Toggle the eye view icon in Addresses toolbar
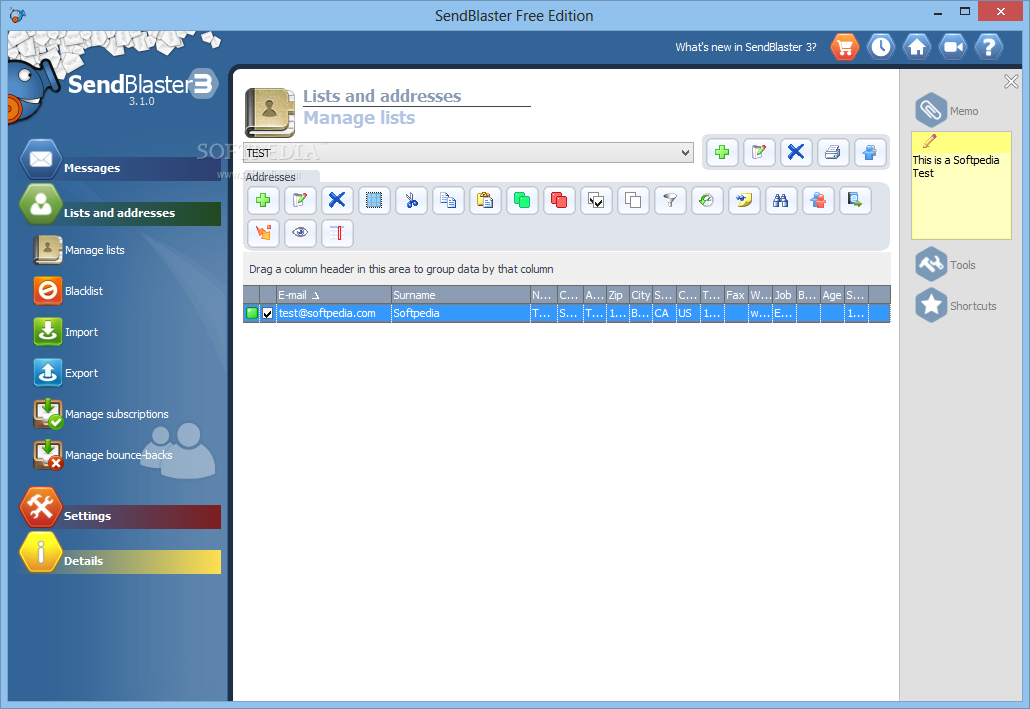1030x709 pixels. tap(300, 233)
